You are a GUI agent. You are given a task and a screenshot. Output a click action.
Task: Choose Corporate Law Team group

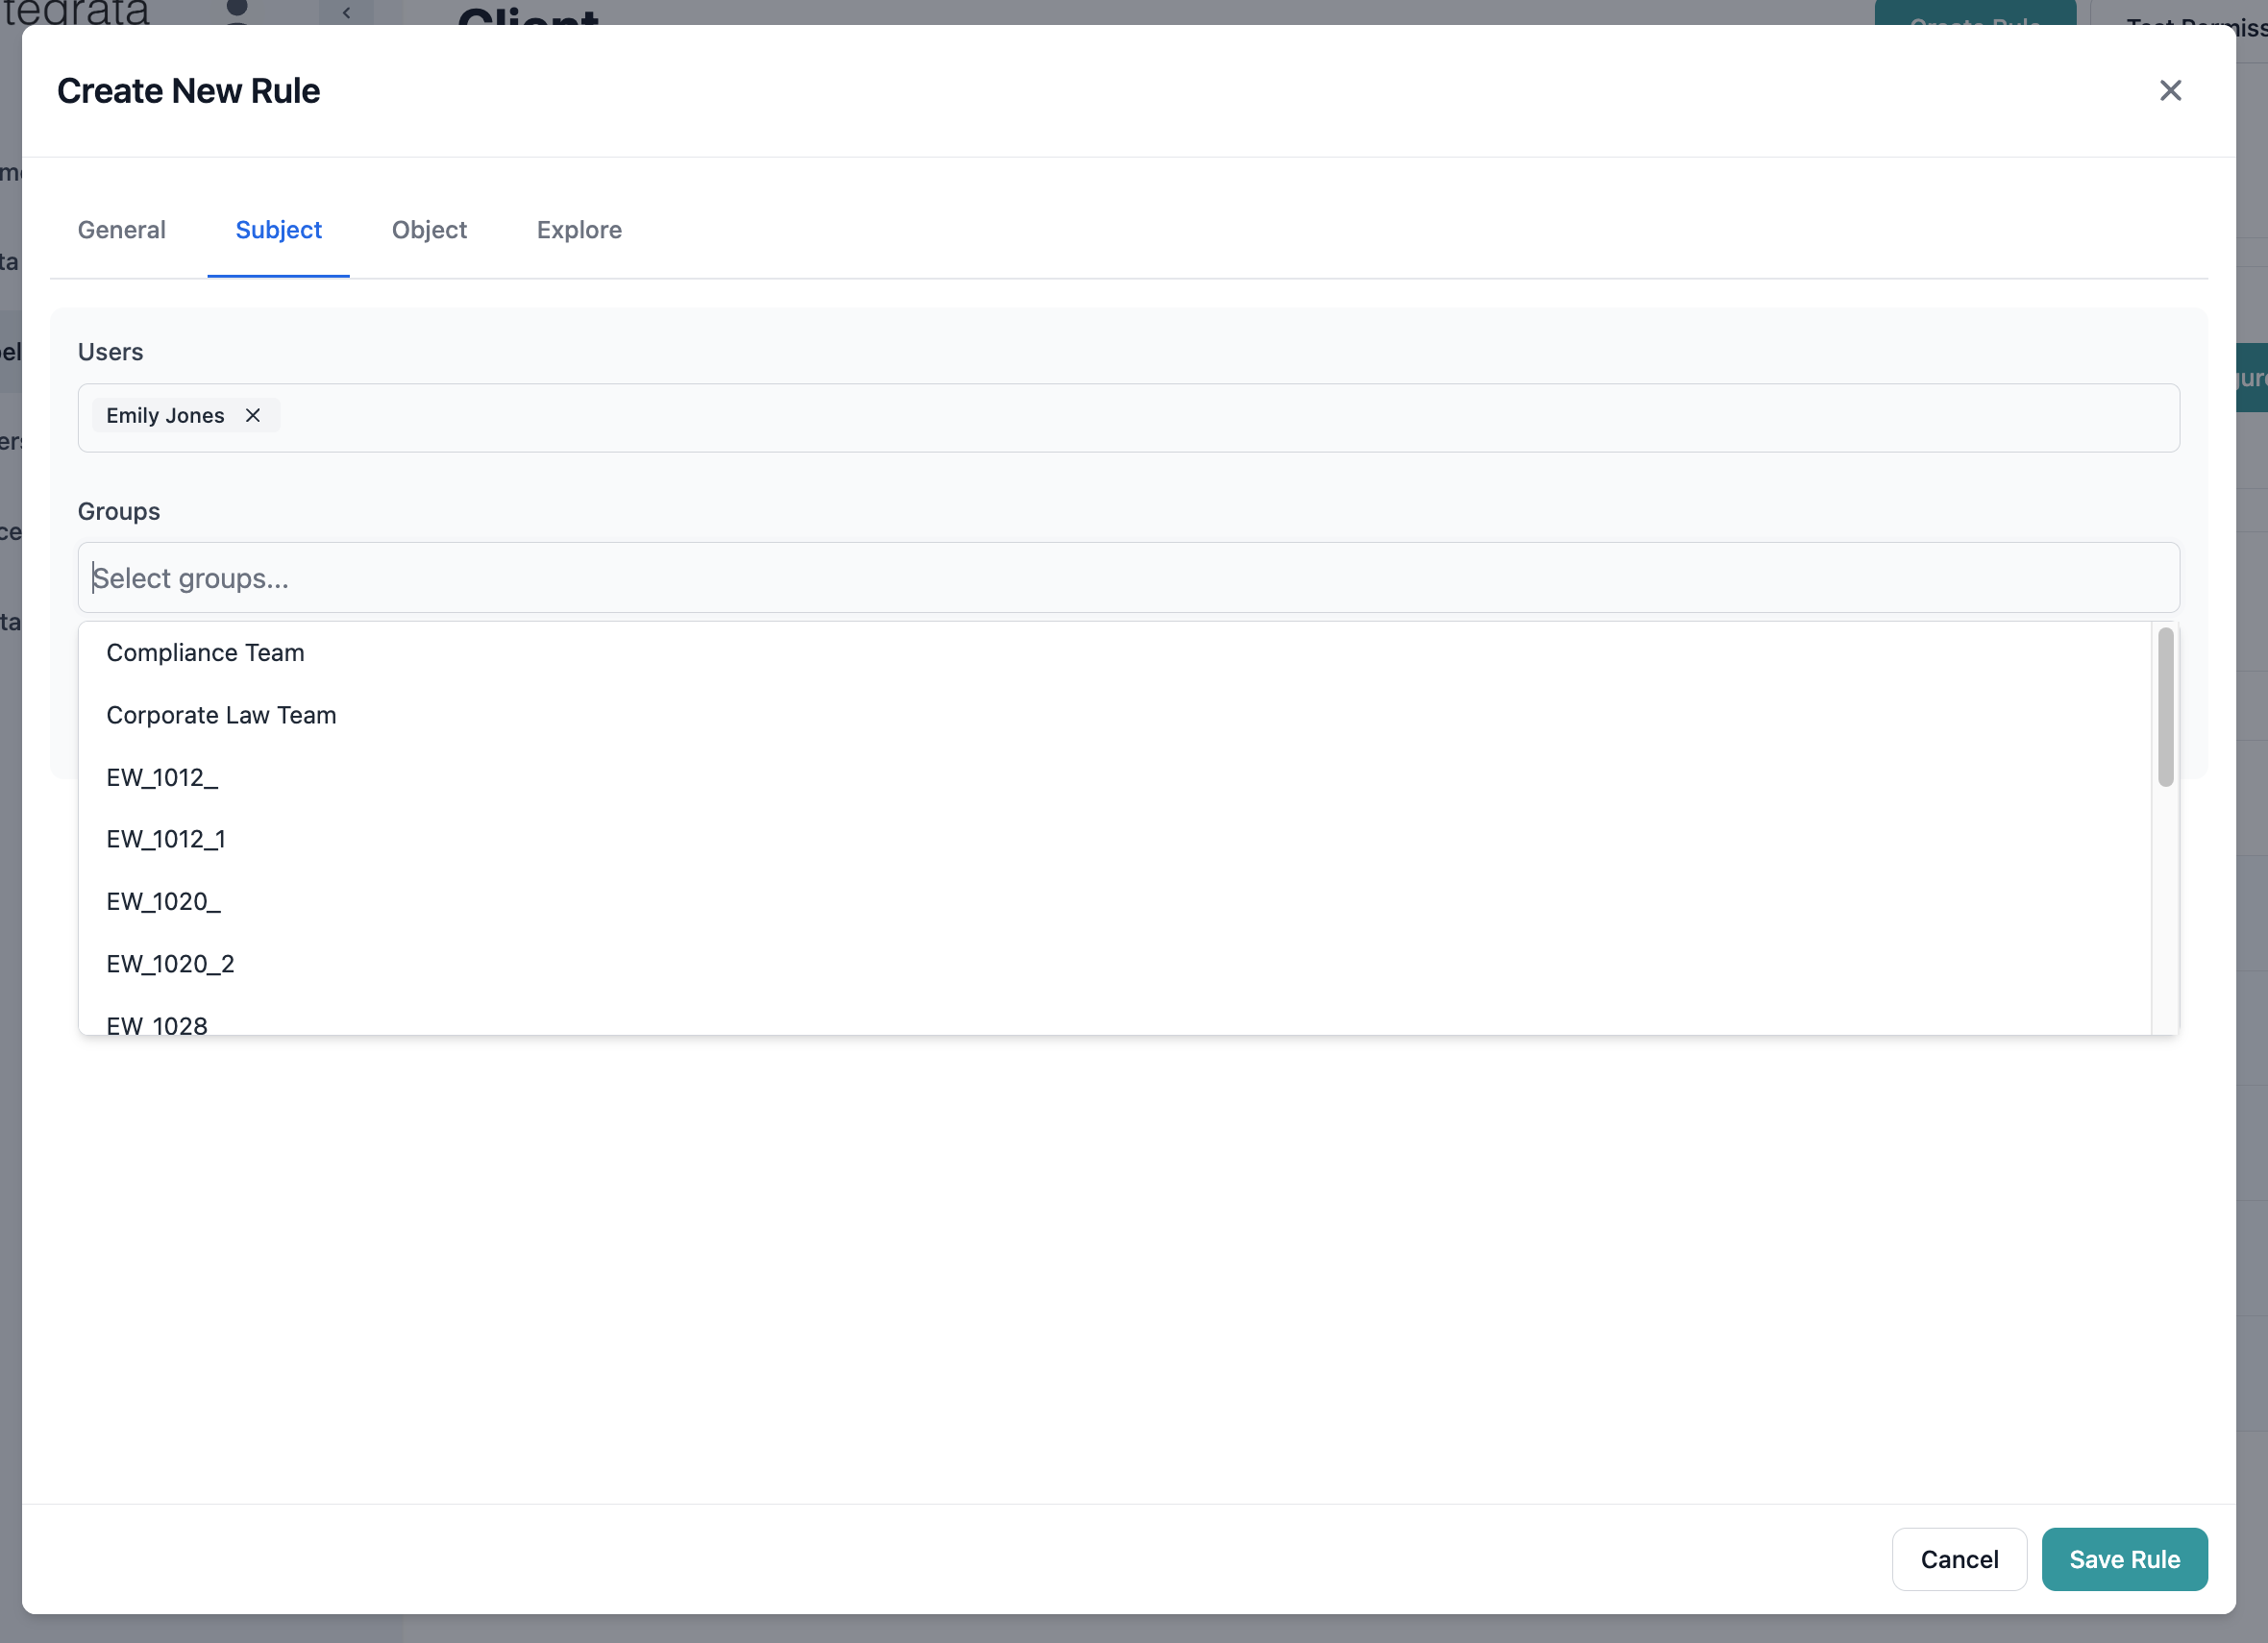click(x=221, y=715)
